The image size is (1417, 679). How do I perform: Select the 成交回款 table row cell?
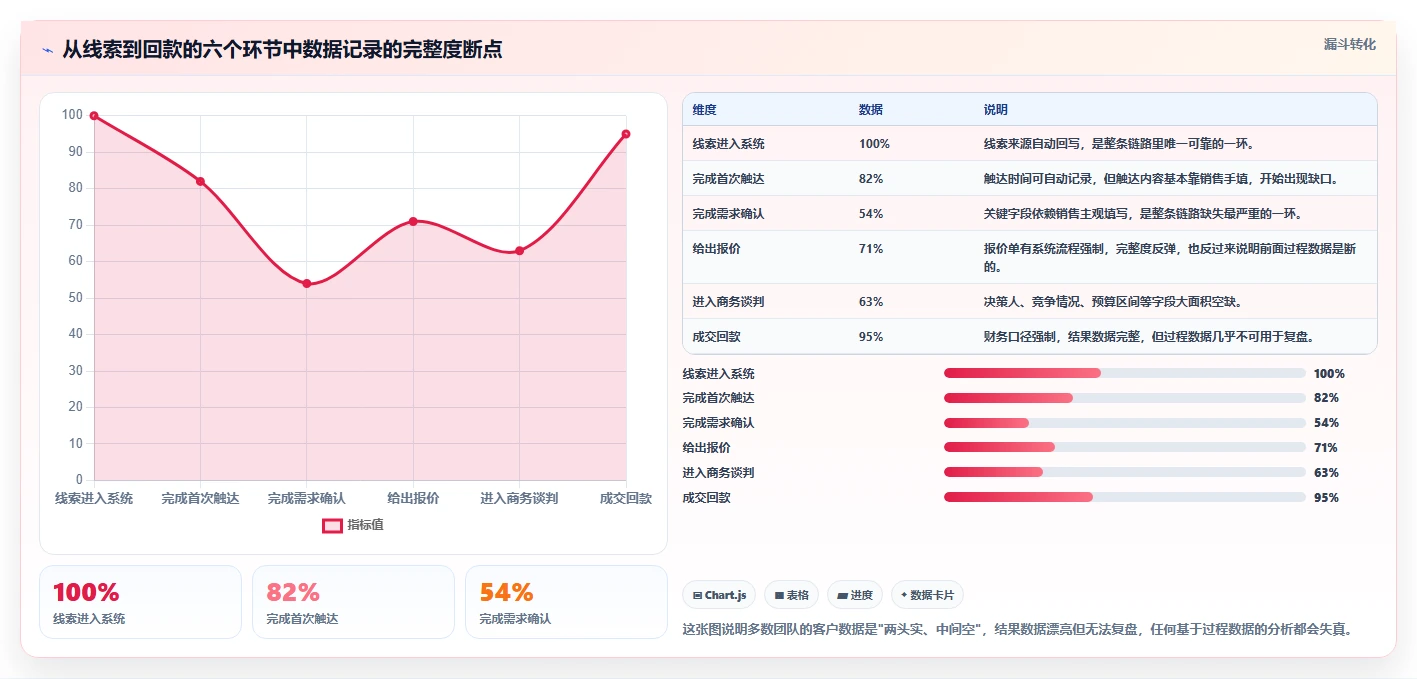pos(716,337)
